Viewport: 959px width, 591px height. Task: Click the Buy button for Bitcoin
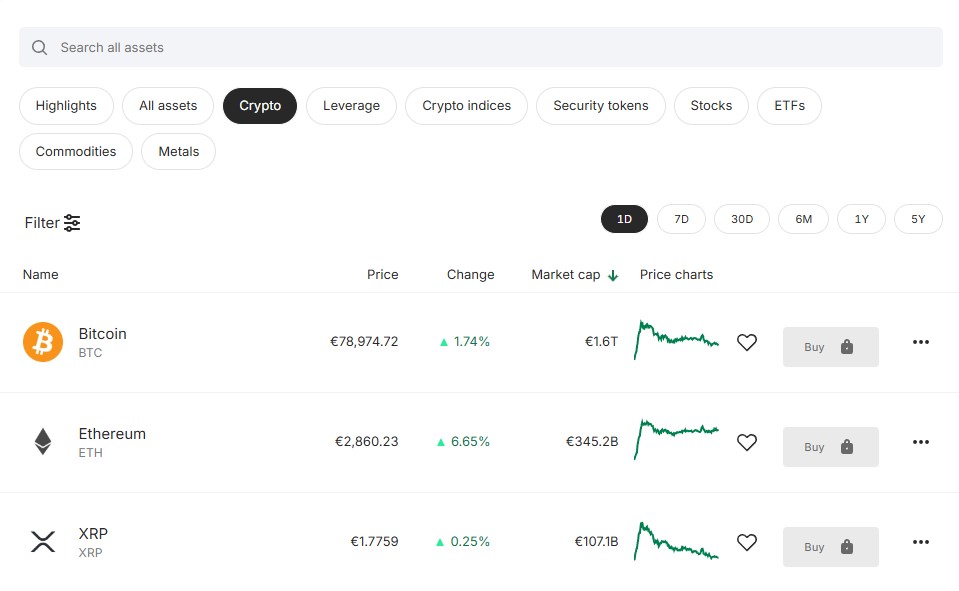815,346
